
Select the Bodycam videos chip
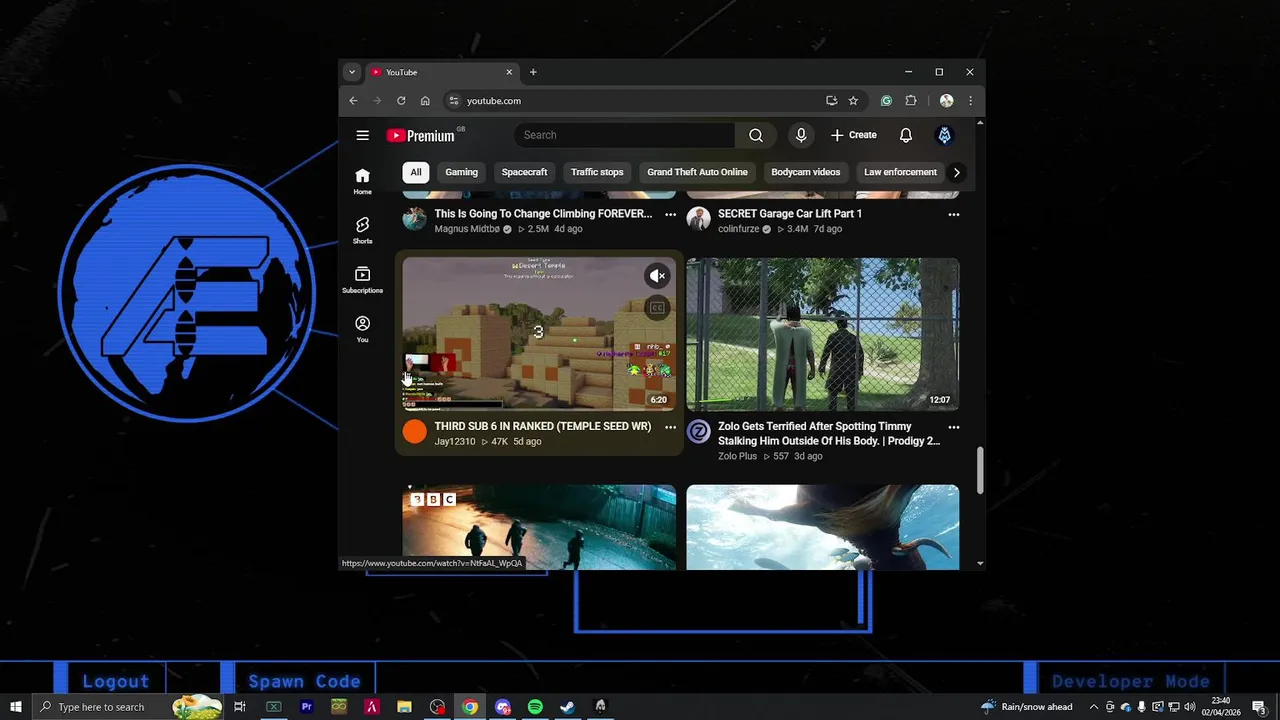pyautogui.click(x=805, y=172)
